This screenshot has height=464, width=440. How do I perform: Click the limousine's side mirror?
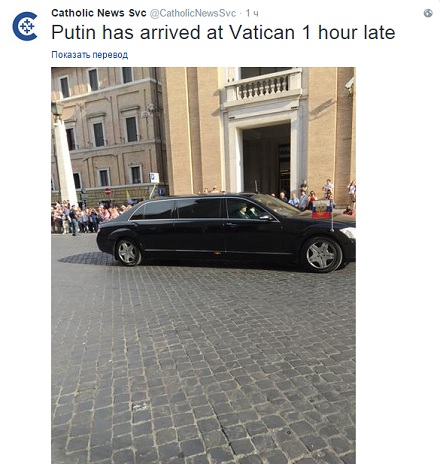click(266, 218)
